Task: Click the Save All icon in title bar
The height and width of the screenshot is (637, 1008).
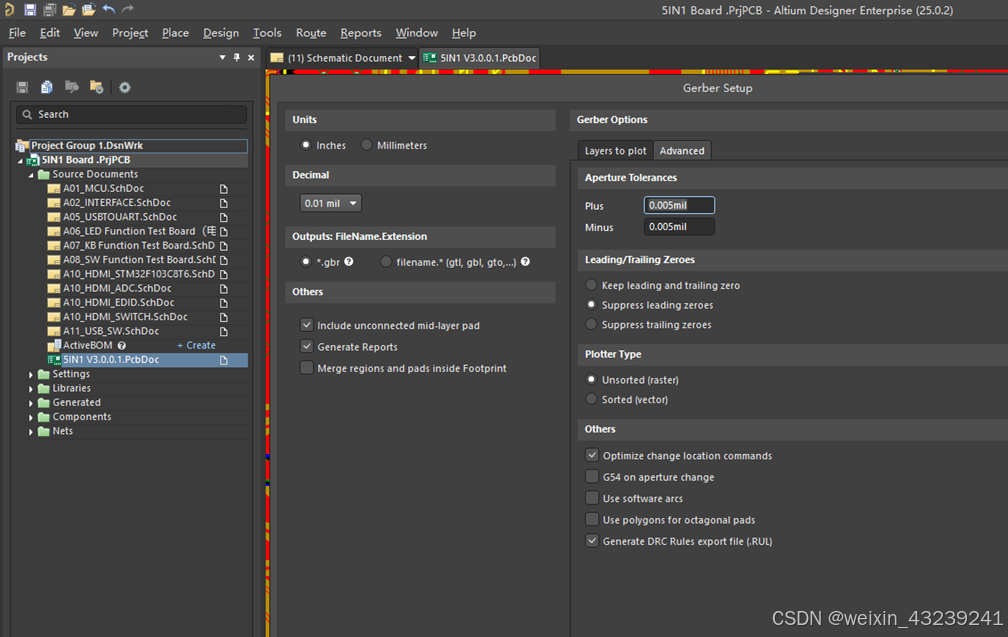Action: point(49,10)
